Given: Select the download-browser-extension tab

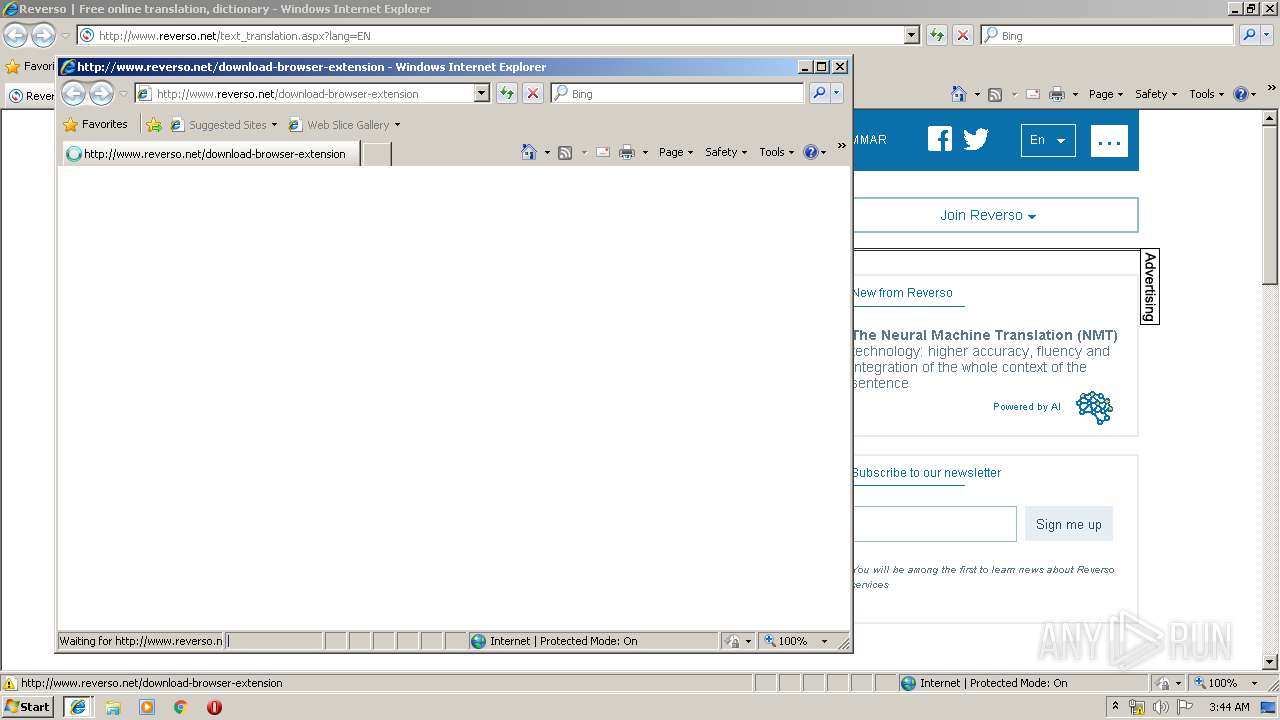Looking at the screenshot, I should (x=210, y=154).
